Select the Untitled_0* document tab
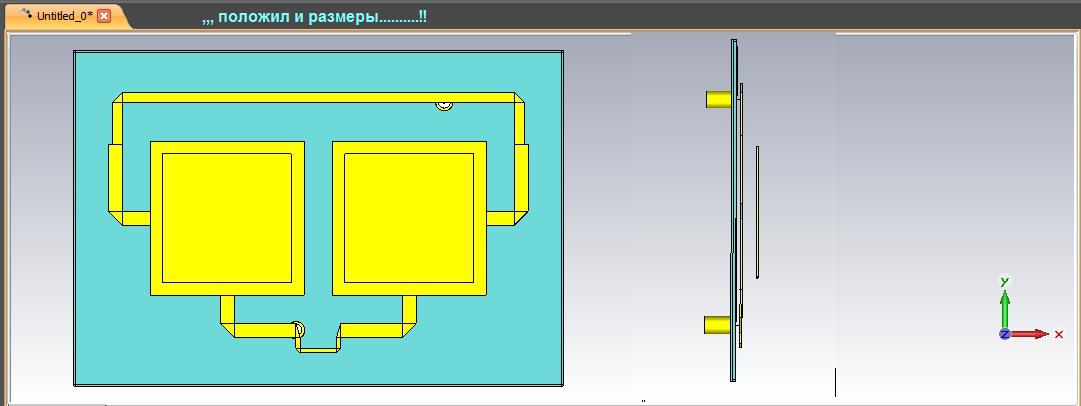The width and height of the screenshot is (1081, 406). tap(63, 16)
